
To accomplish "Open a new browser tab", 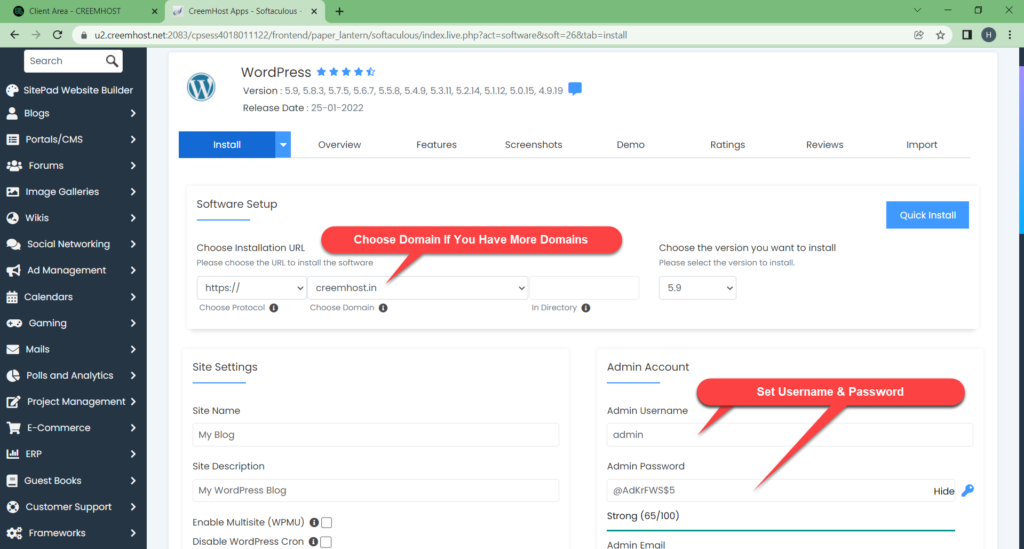I will tap(340, 11).
